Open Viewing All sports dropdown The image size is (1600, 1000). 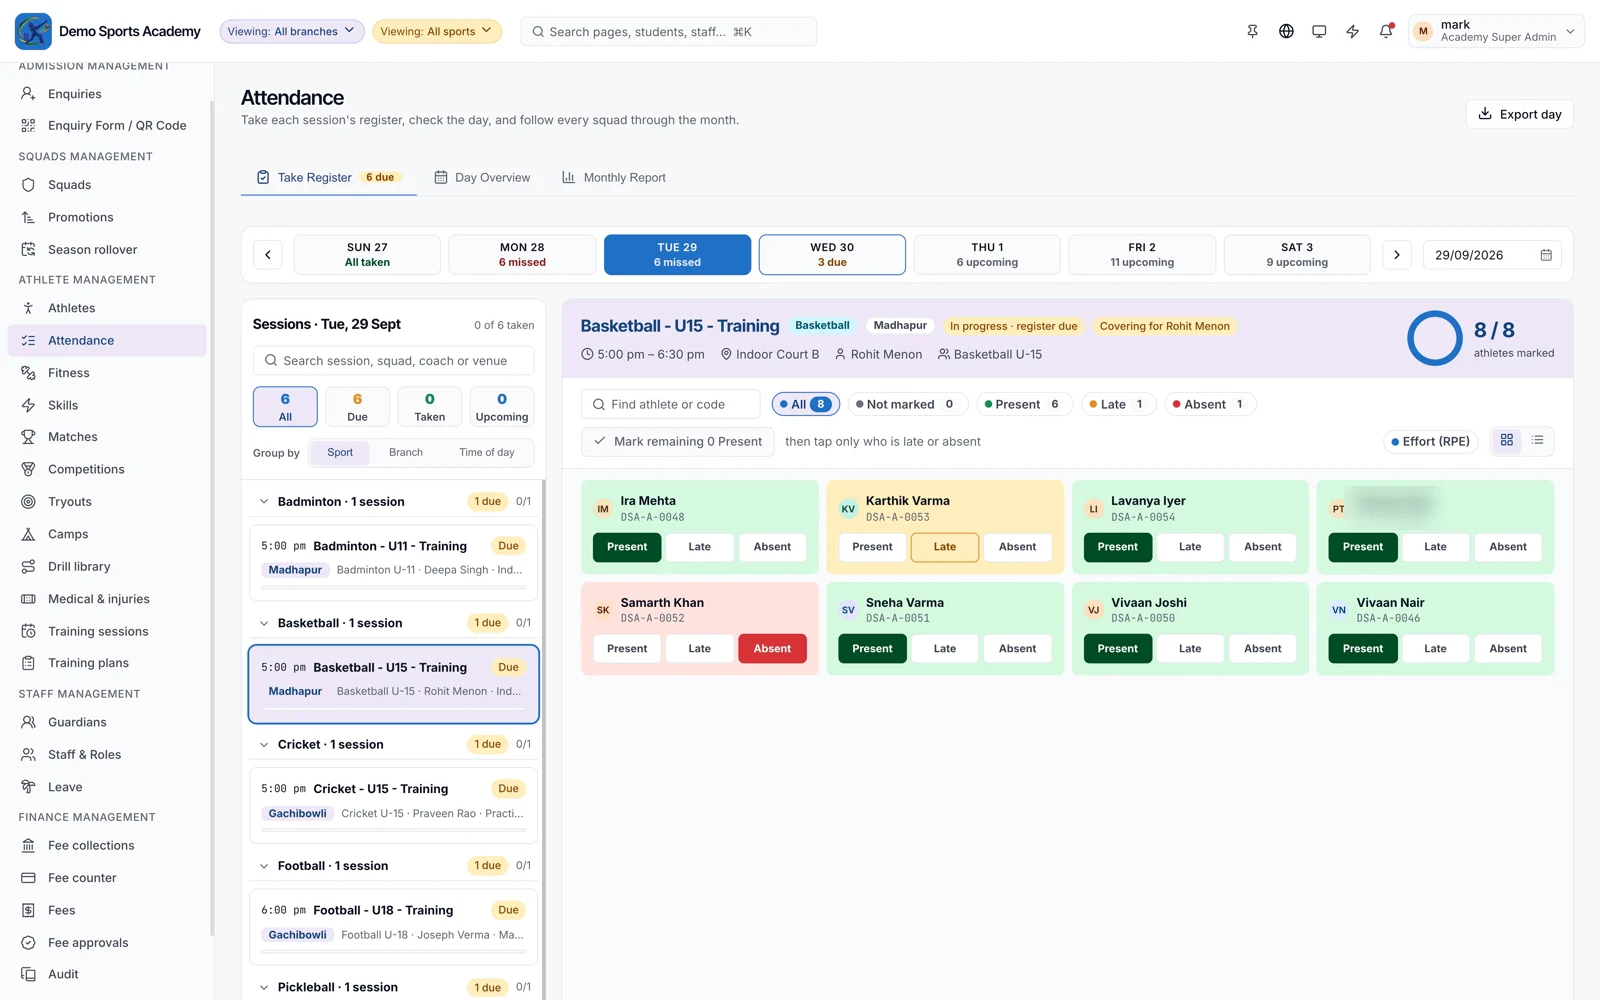pos(437,31)
